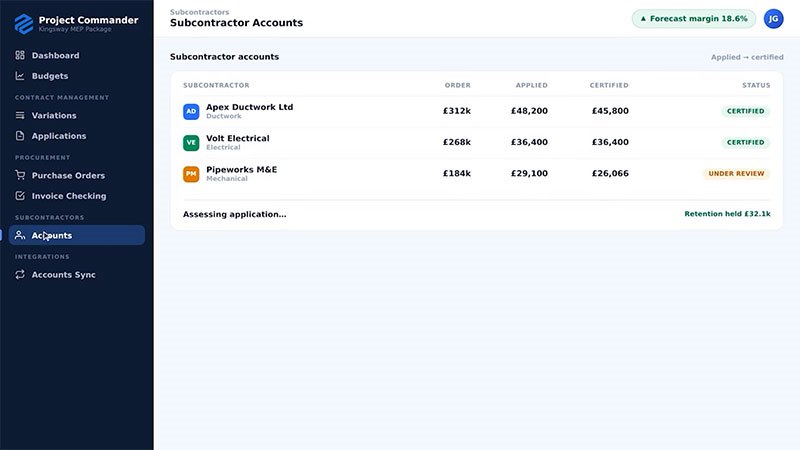Select the Accounts sidebar label
Screen dimensions: 800x450
click(52, 235)
